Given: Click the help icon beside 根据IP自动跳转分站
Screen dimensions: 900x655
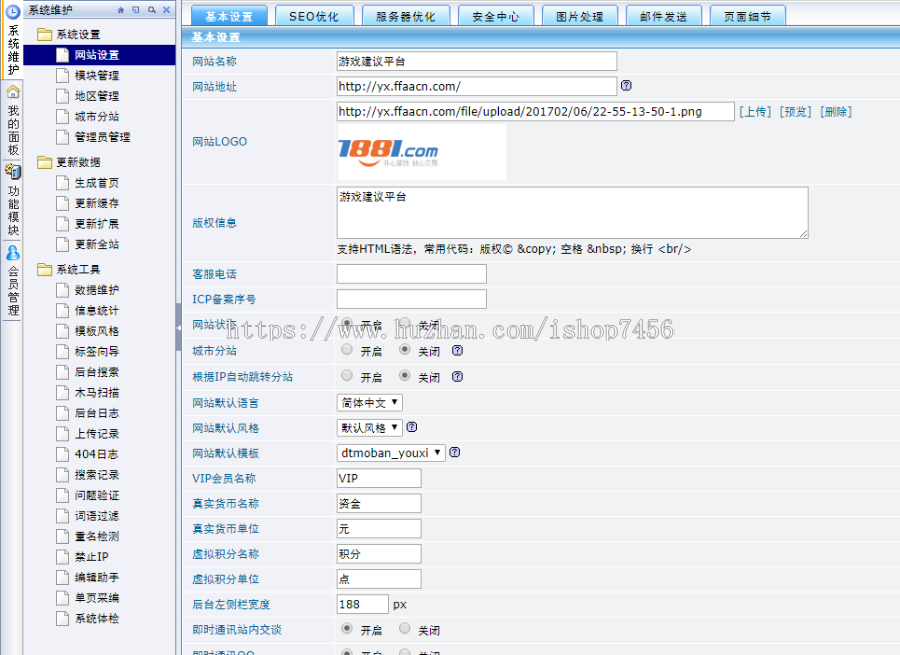Looking at the screenshot, I should coord(457,377).
